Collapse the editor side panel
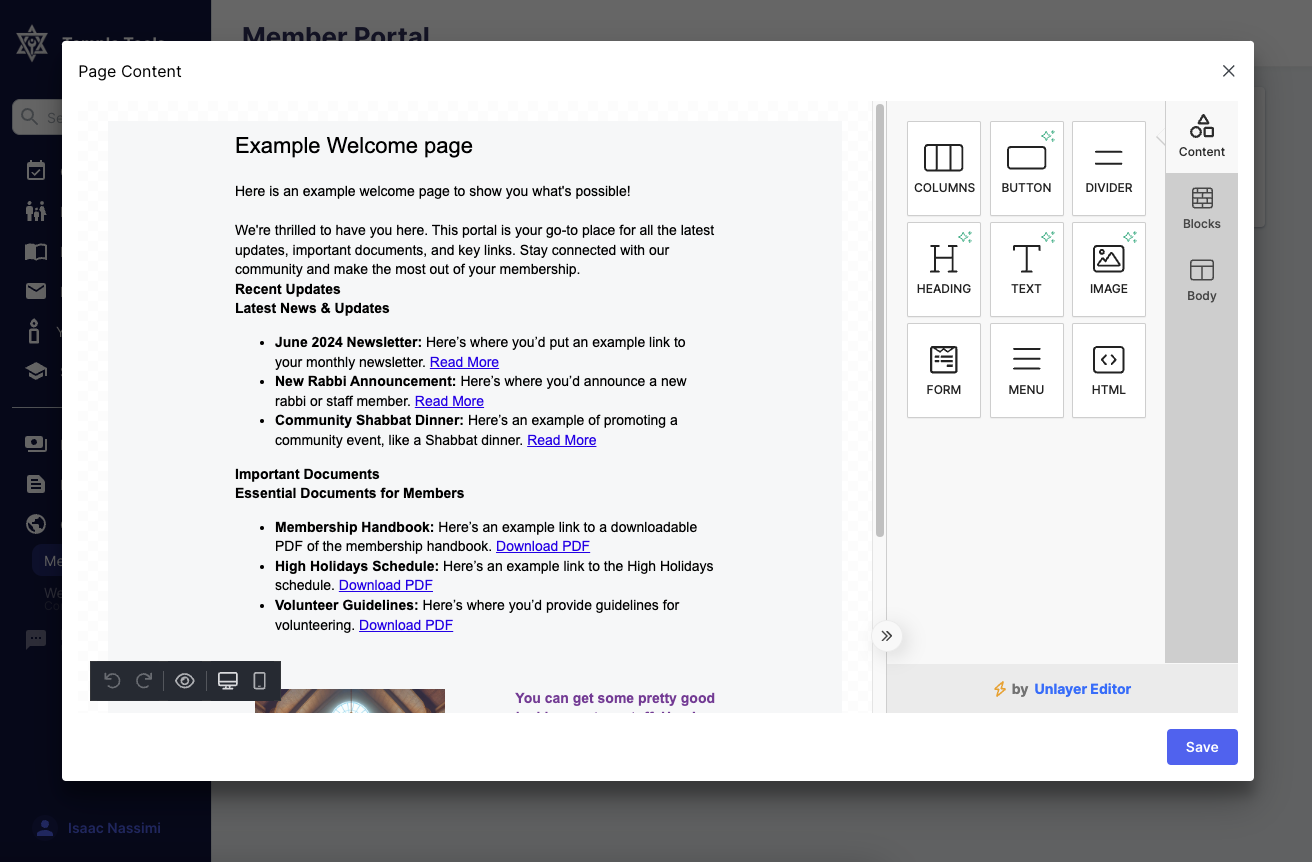 [886, 636]
